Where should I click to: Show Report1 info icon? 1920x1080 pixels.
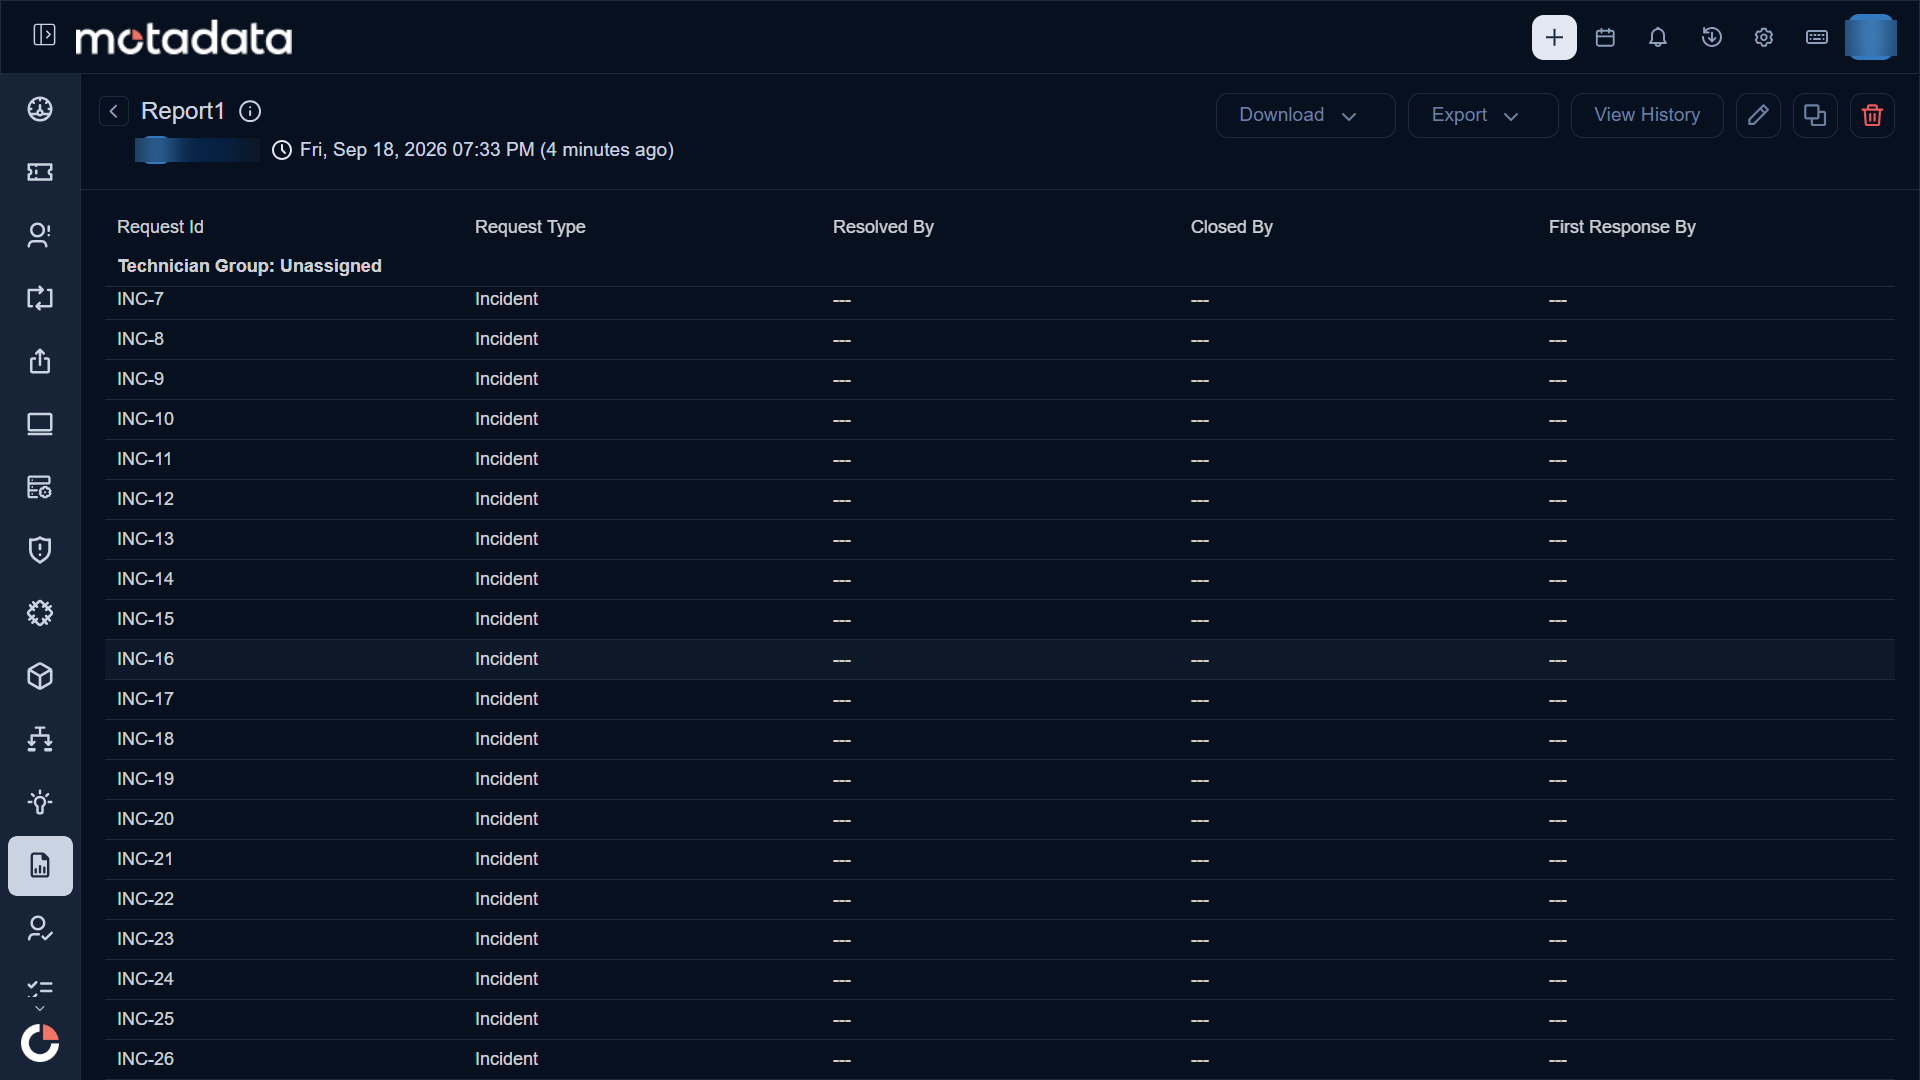click(x=250, y=111)
